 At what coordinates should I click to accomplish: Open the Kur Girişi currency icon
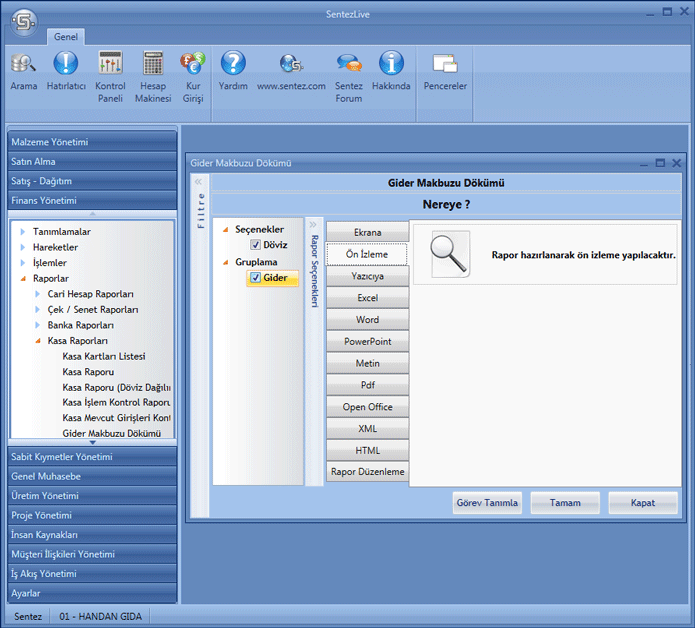pos(193,77)
